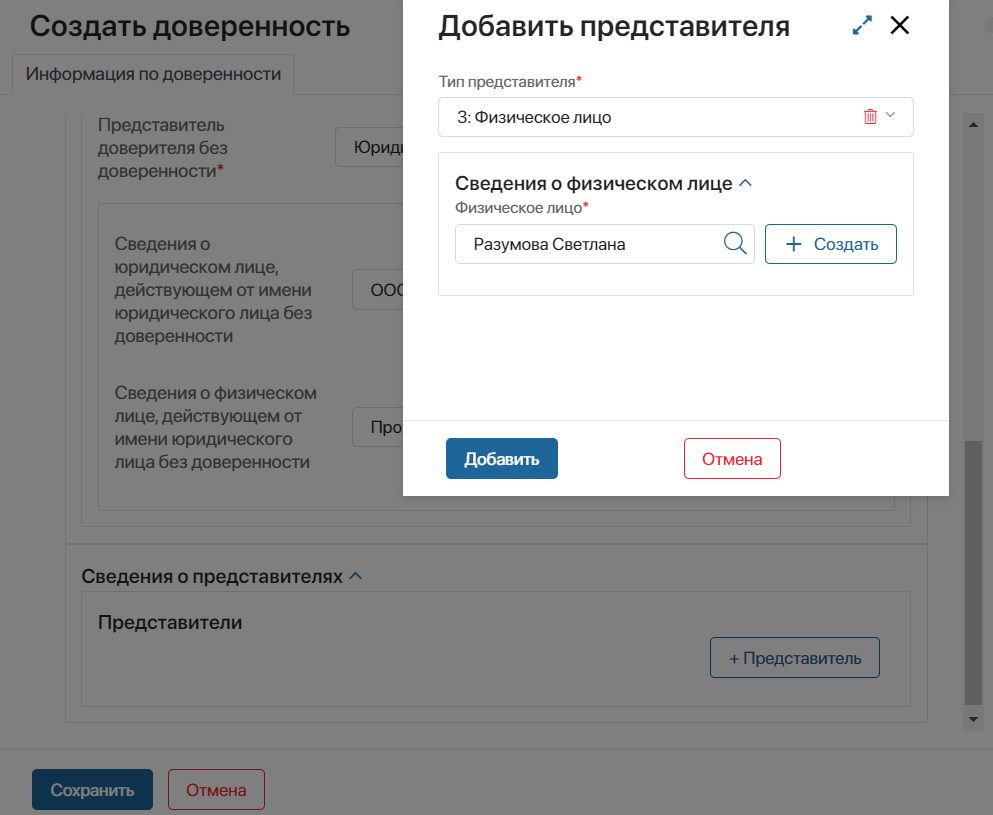The image size is (993, 815).
Task: Clear representative type with trash icon
Action: (x=870, y=117)
